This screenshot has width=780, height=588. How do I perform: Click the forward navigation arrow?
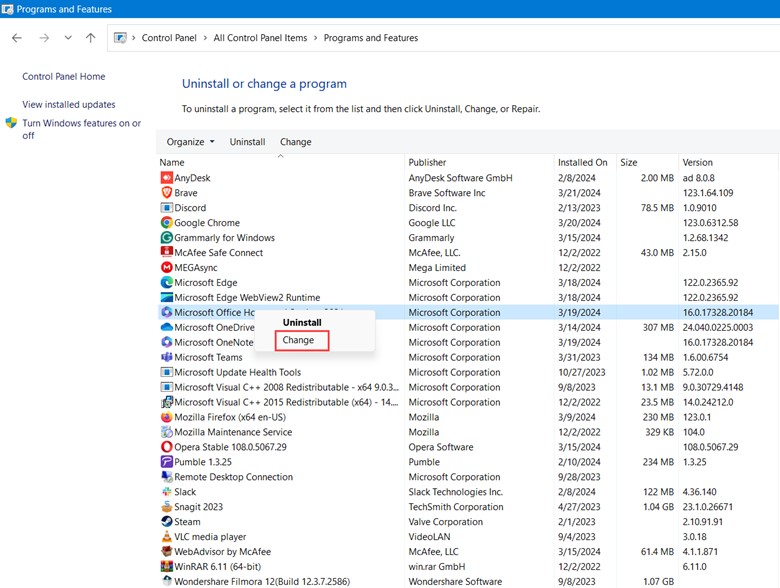click(44, 38)
